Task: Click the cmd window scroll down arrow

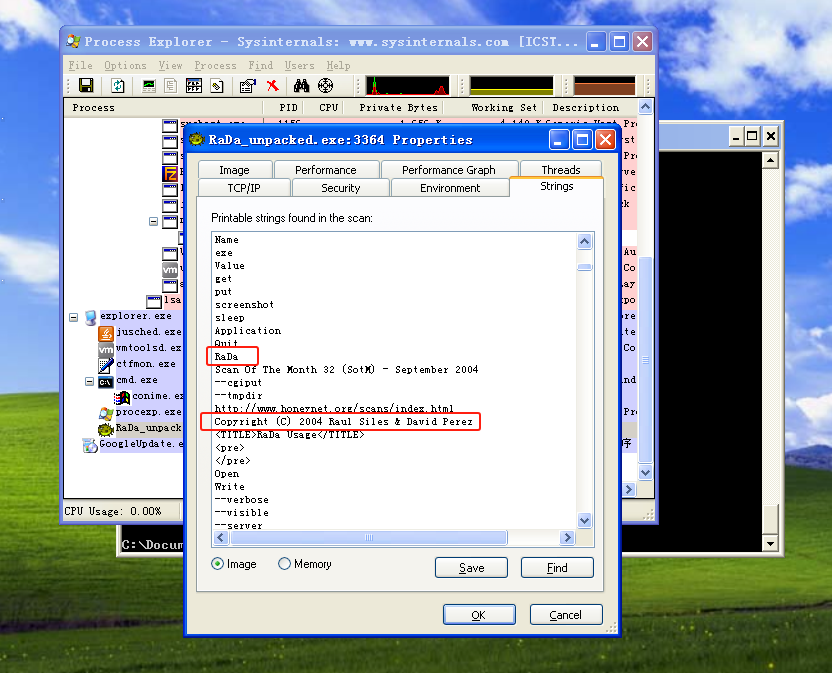Action: [770, 543]
